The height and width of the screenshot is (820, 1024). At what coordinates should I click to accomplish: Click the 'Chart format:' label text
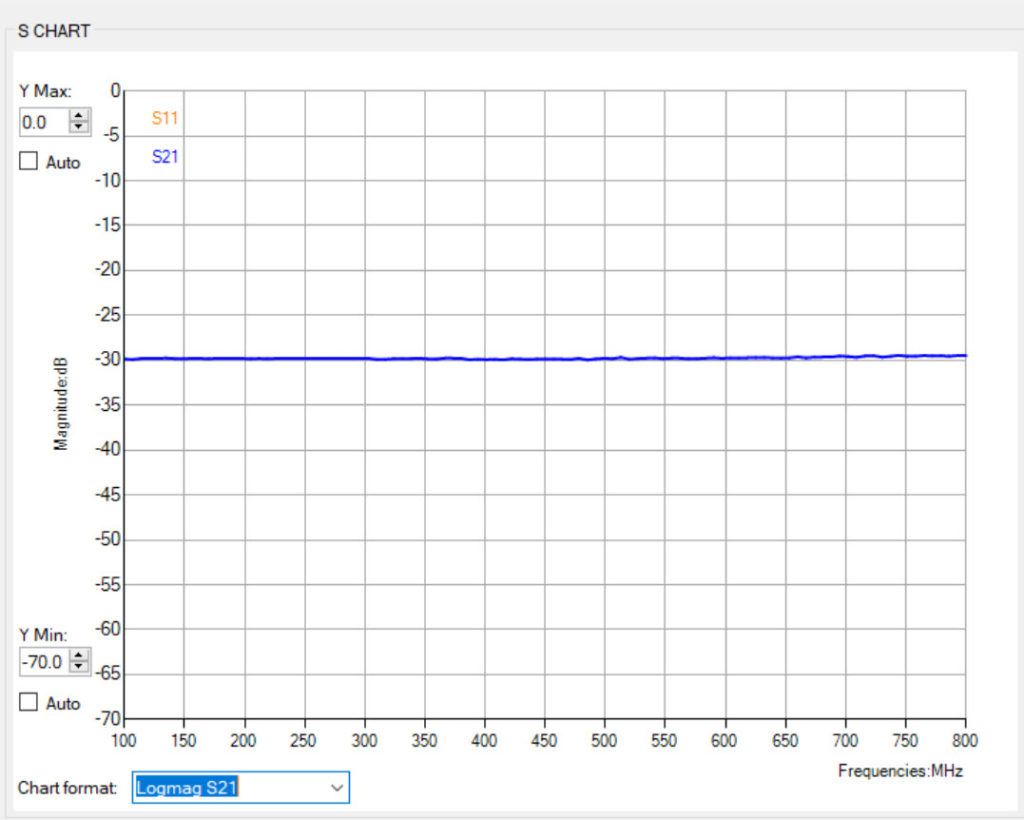coord(67,788)
